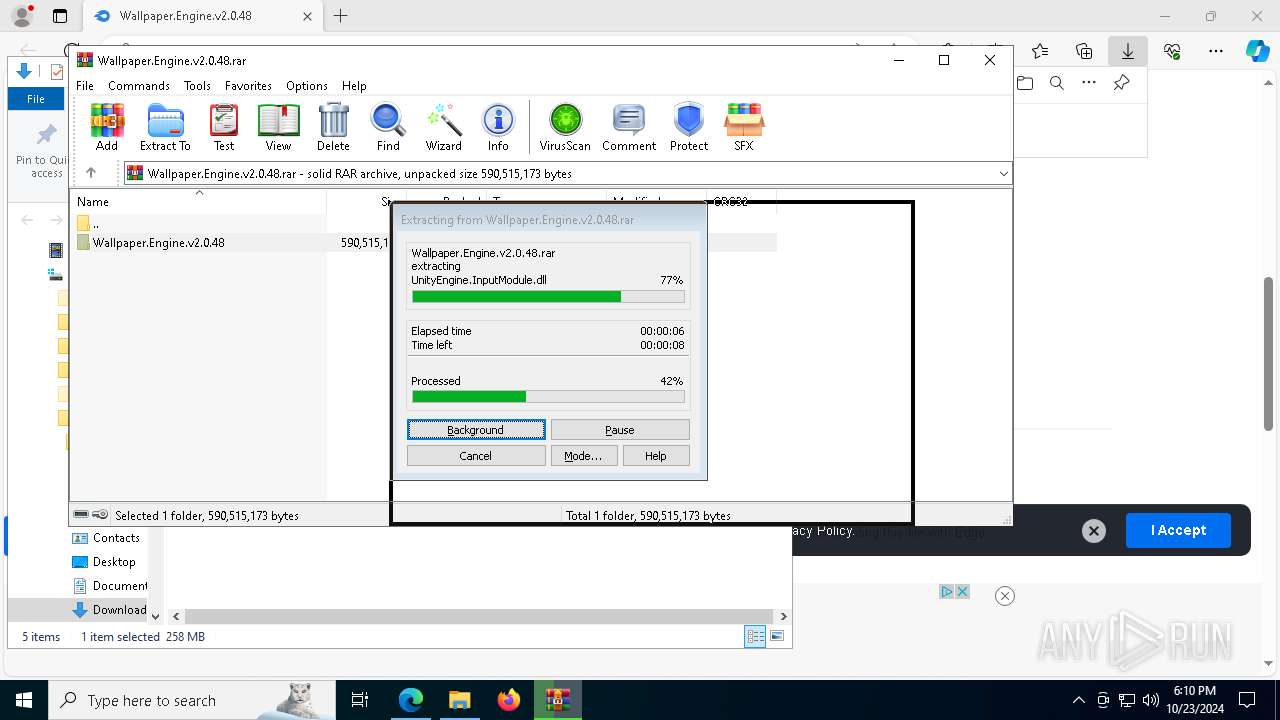Click Processed total progress bar
Screen dimensions: 1280x720
pyautogui.click(x=548, y=397)
